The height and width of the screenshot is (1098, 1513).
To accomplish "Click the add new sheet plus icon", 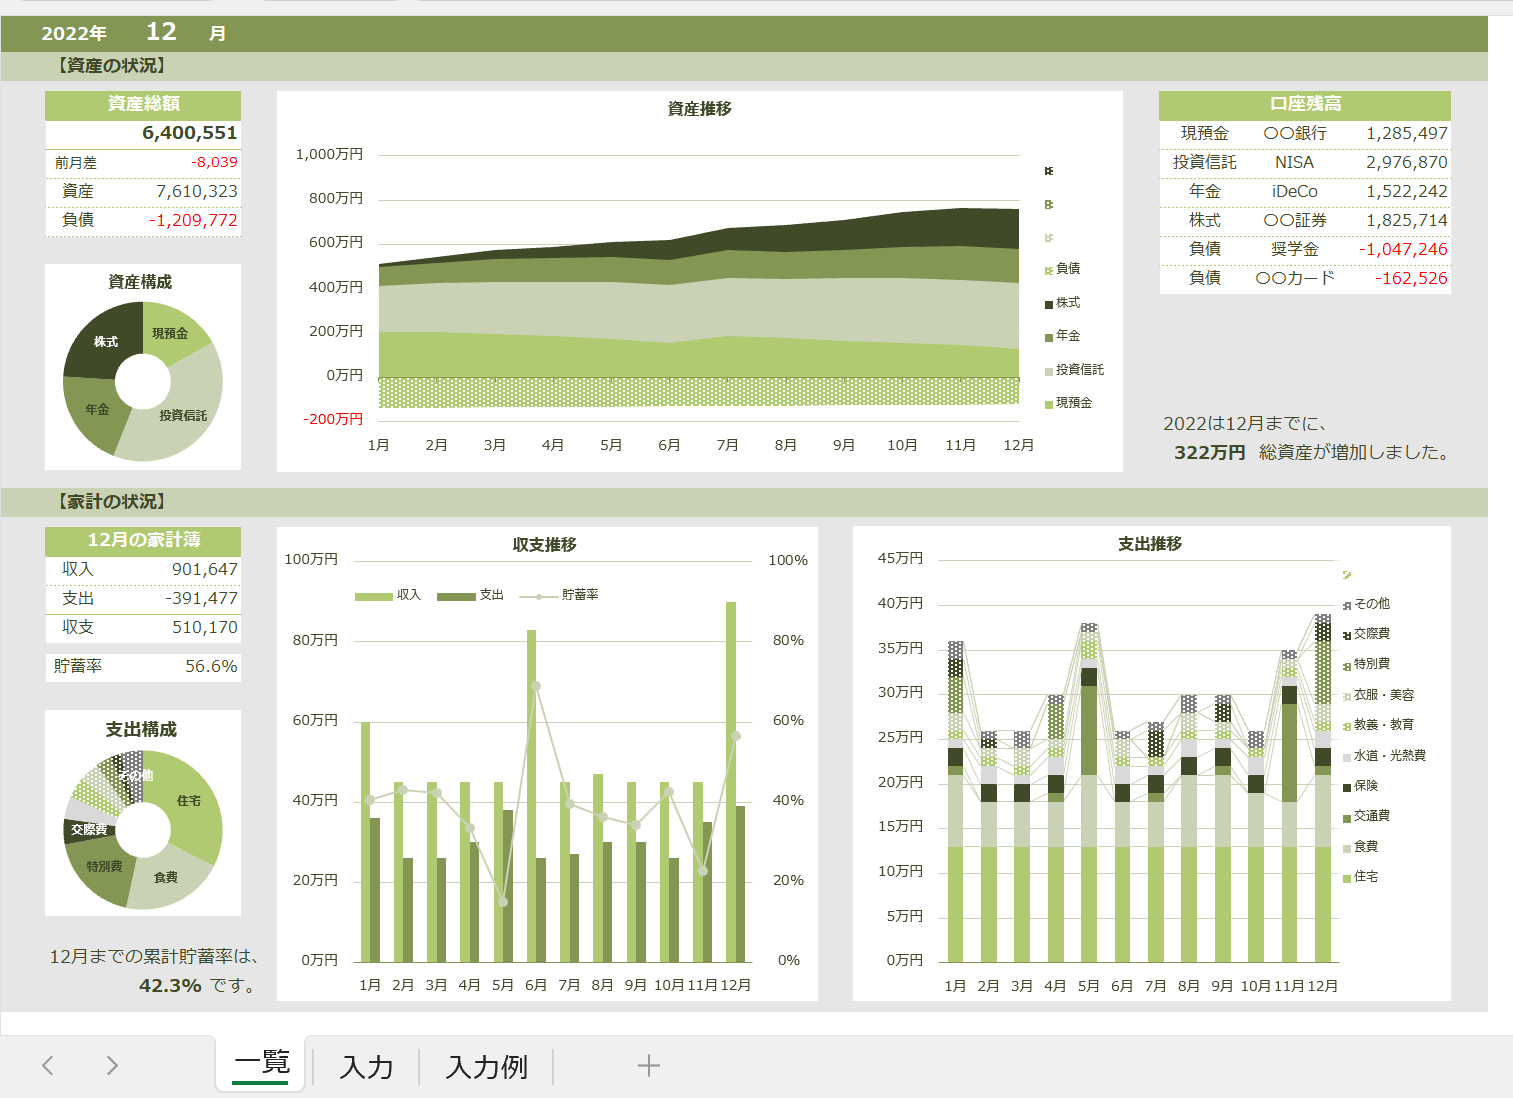I will (648, 1066).
